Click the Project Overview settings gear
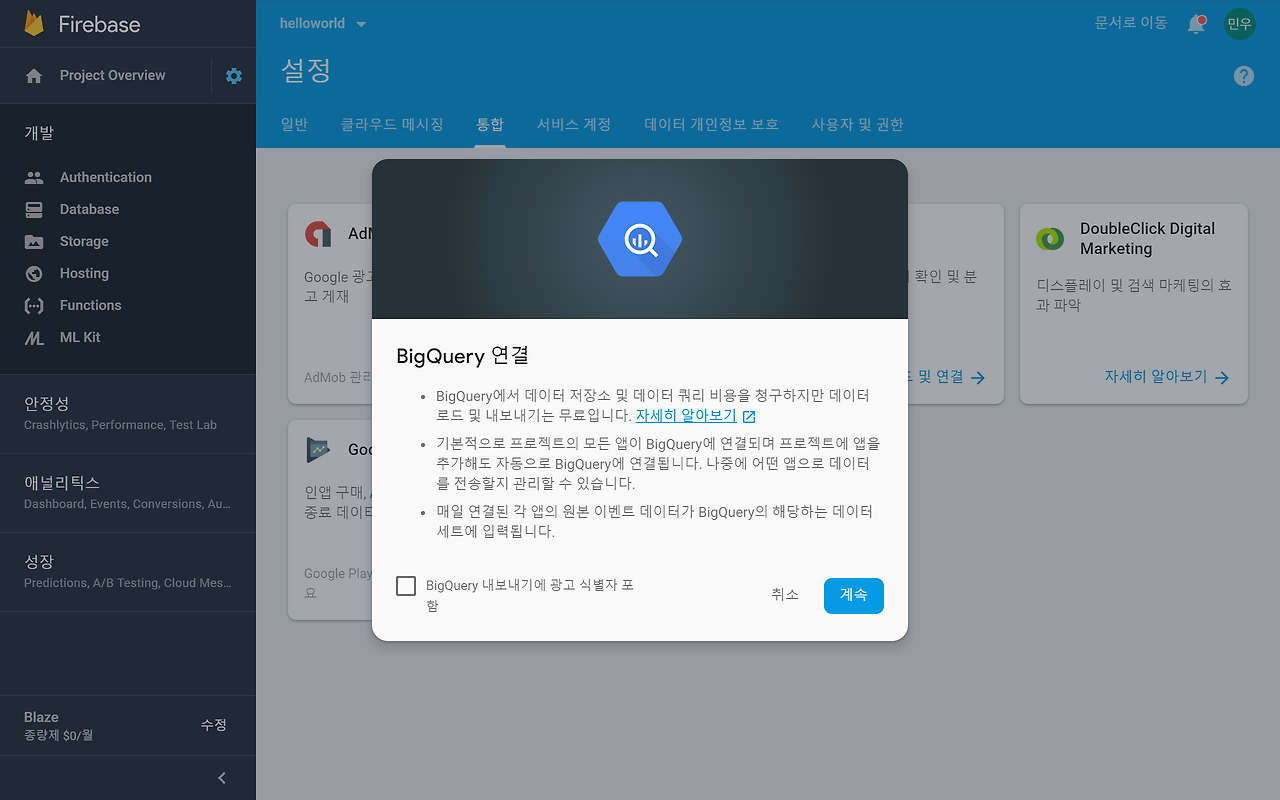Image resolution: width=1280 pixels, height=800 pixels. pyautogui.click(x=232, y=75)
